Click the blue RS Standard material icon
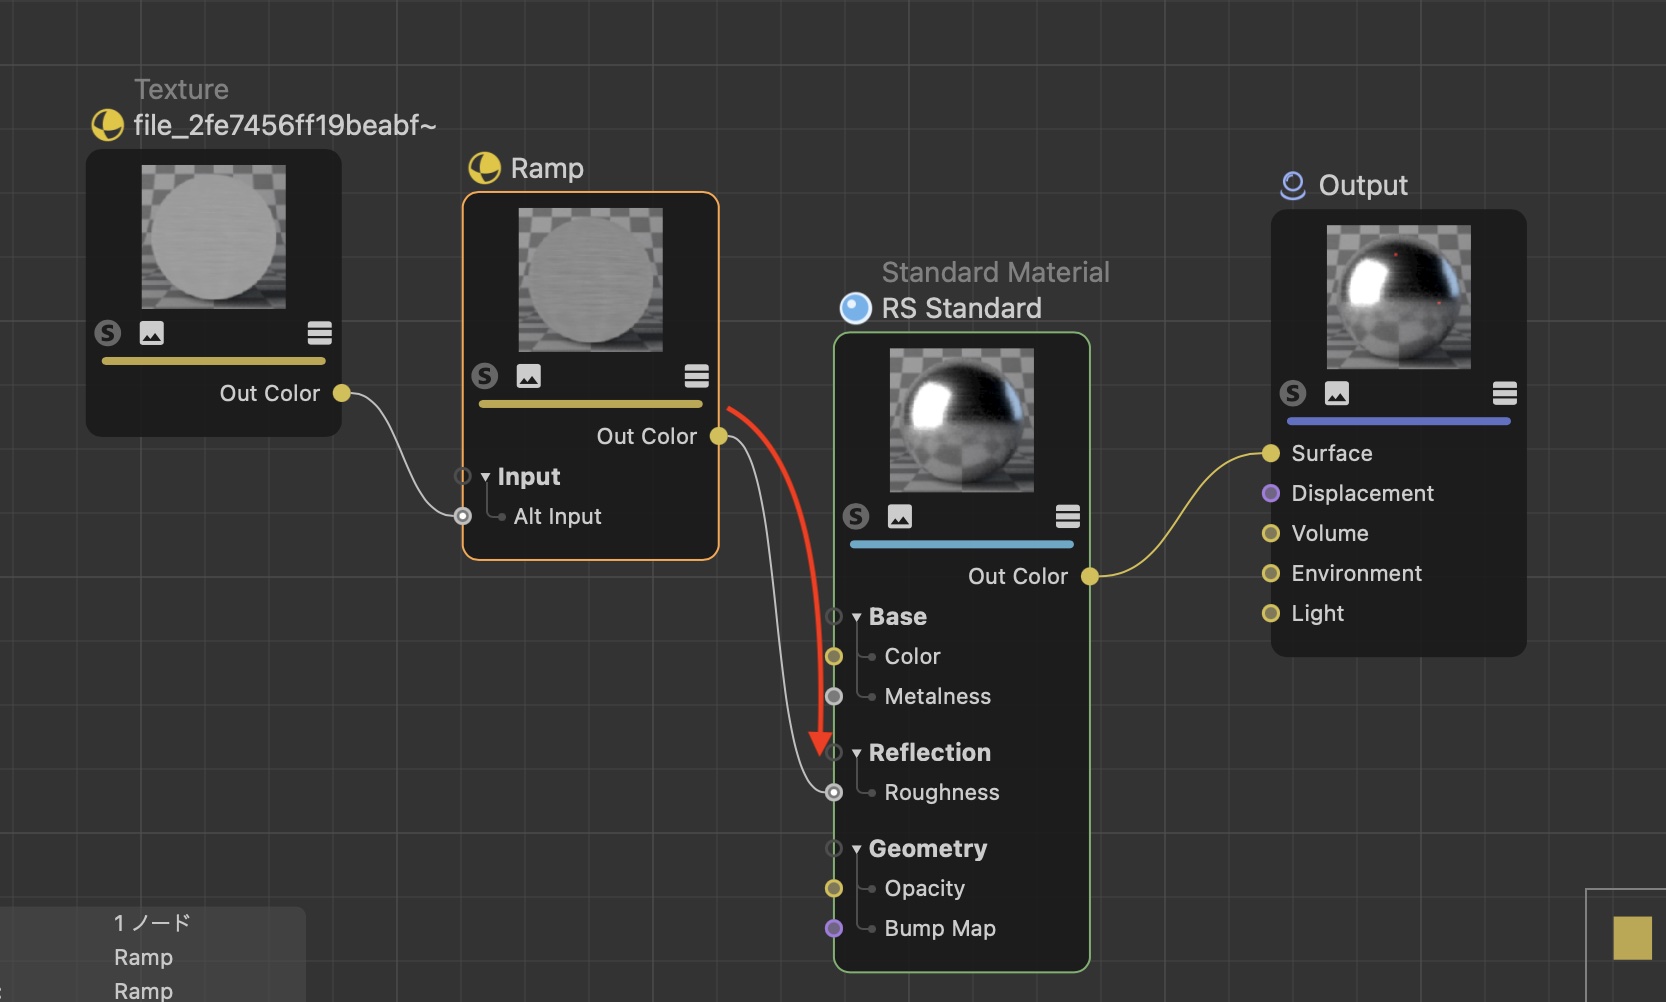The height and width of the screenshot is (1002, 1666). click(x=856, y=308)
